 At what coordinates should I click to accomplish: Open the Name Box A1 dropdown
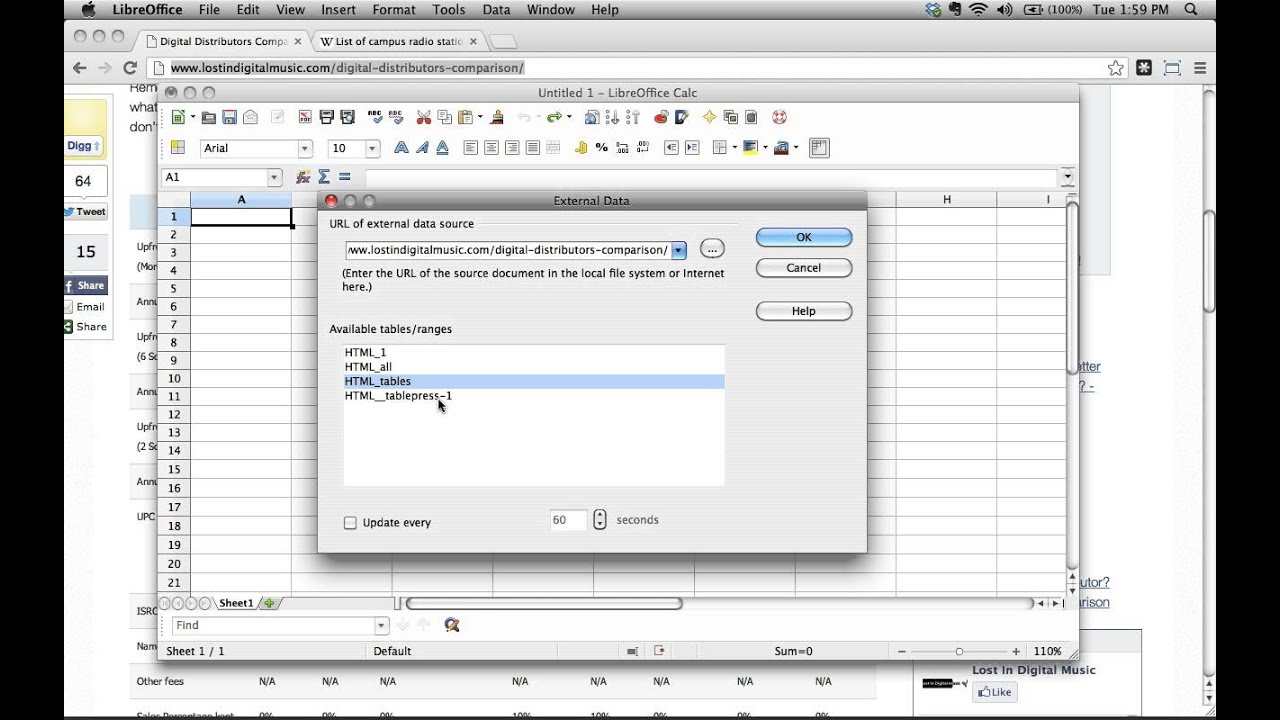point(275,177)
